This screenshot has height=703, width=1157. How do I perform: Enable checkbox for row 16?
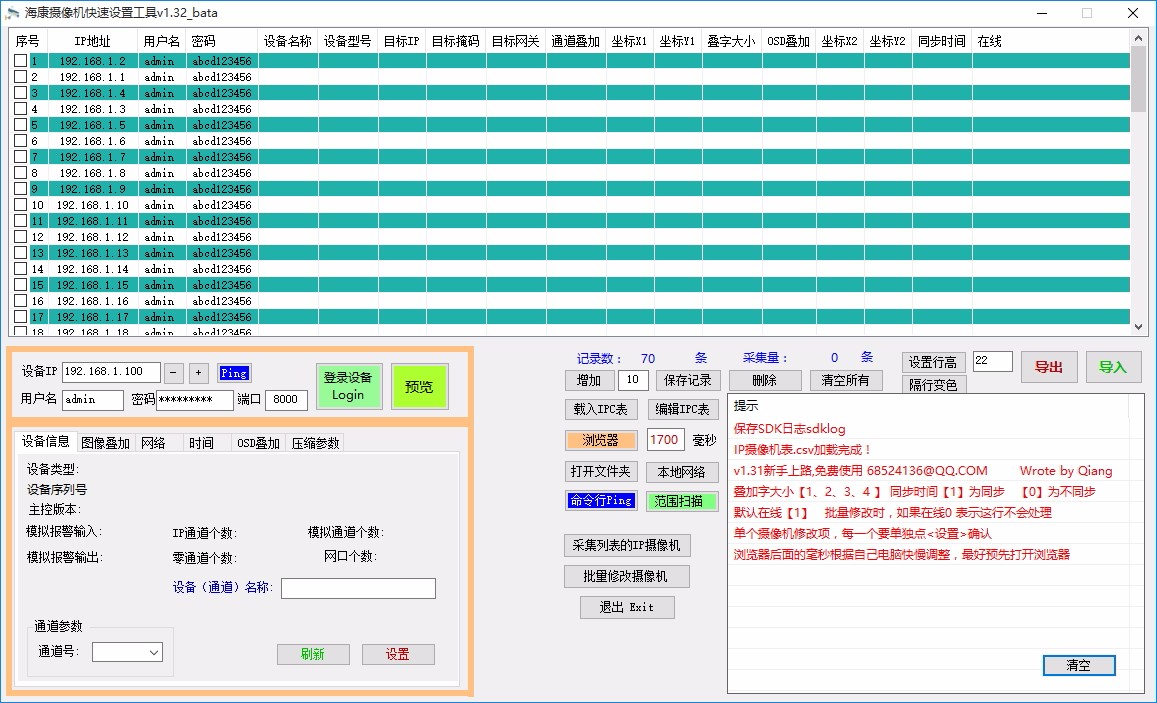coord(21,301)
